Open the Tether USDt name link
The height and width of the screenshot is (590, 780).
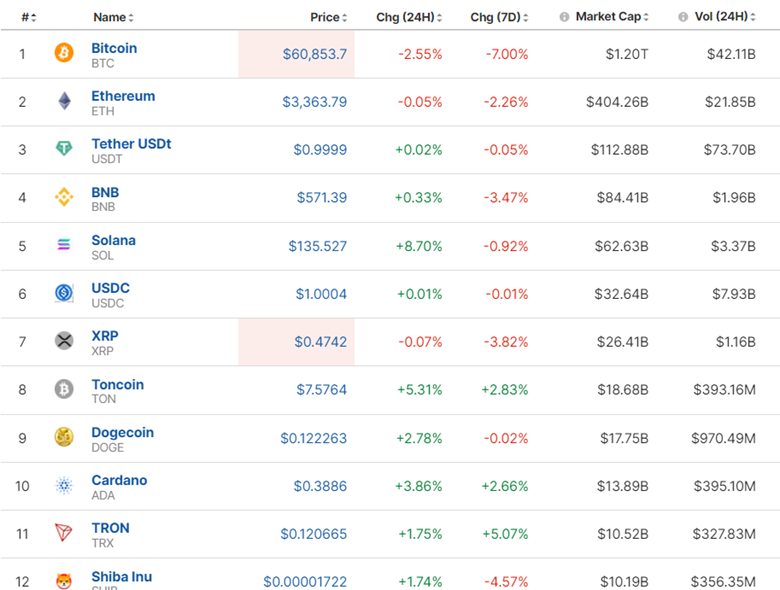(x=131, y=144)
